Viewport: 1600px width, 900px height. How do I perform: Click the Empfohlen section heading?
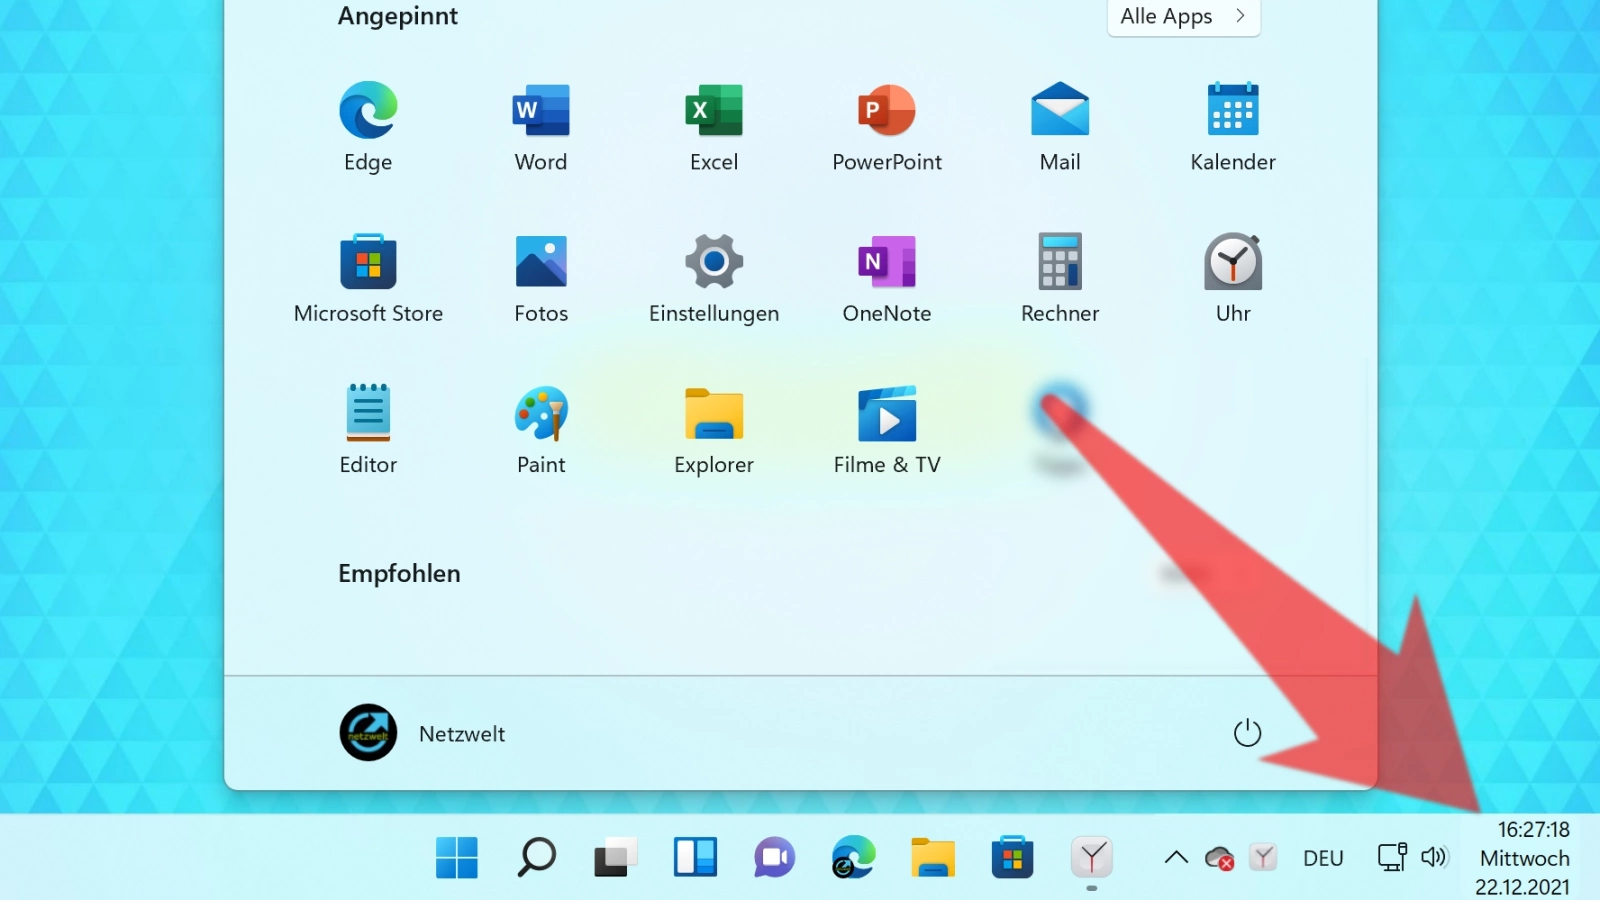399,573
